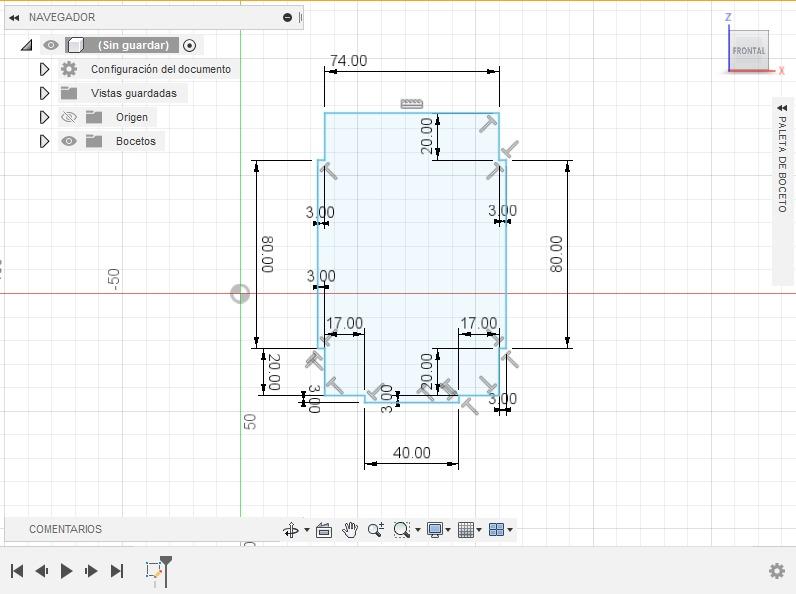The height and width of the screenshot is (594, 796).
Task: Open the zoom fit dropdown arrow
Action: [x=418, y=530]
